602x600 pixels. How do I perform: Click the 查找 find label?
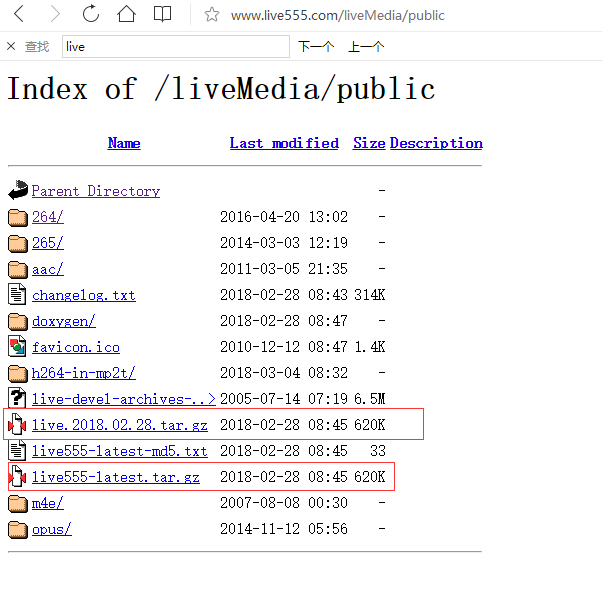pyautogui.click(x=37, y=46)
